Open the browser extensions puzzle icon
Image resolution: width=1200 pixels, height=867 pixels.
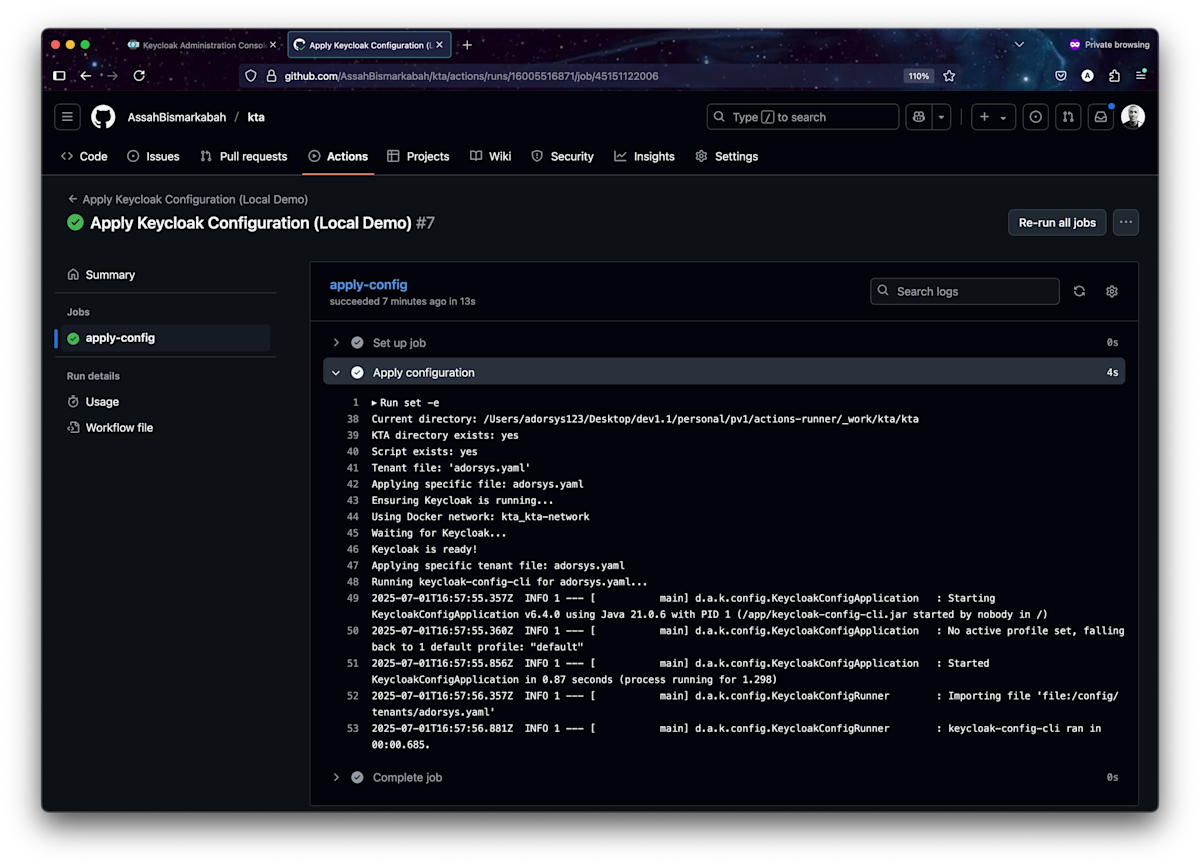1114,76
